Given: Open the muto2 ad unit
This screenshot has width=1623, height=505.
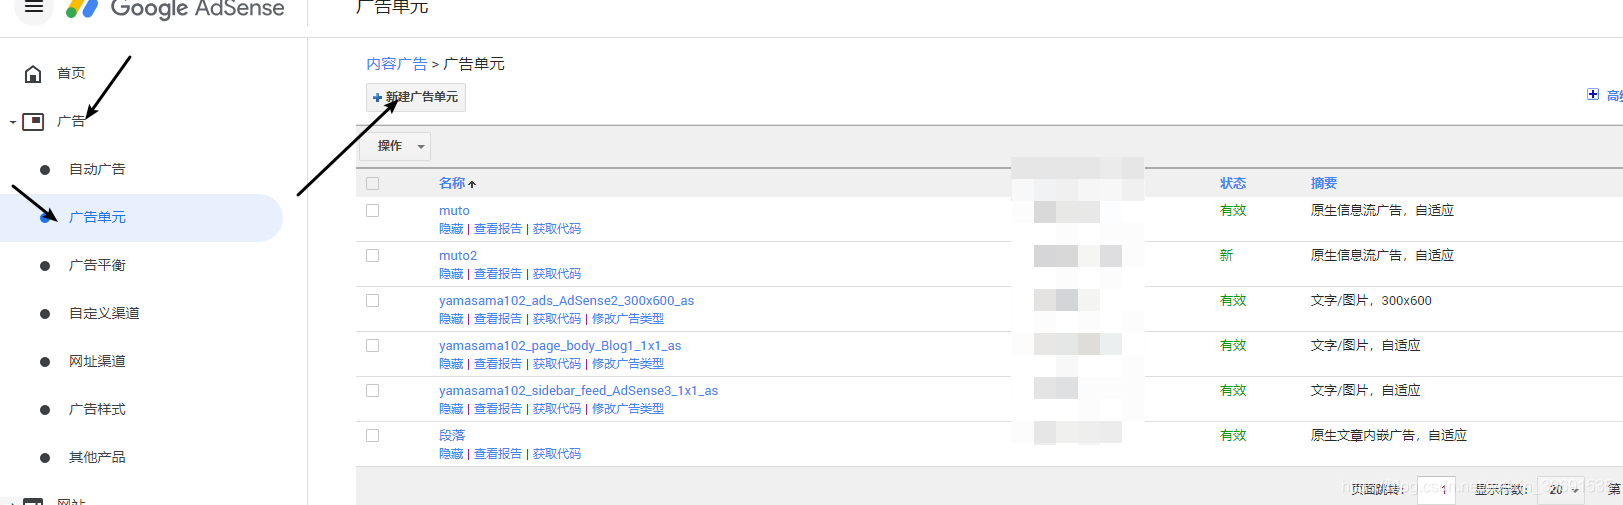Looking at the screenshot, I should click(x=458, y=256).
